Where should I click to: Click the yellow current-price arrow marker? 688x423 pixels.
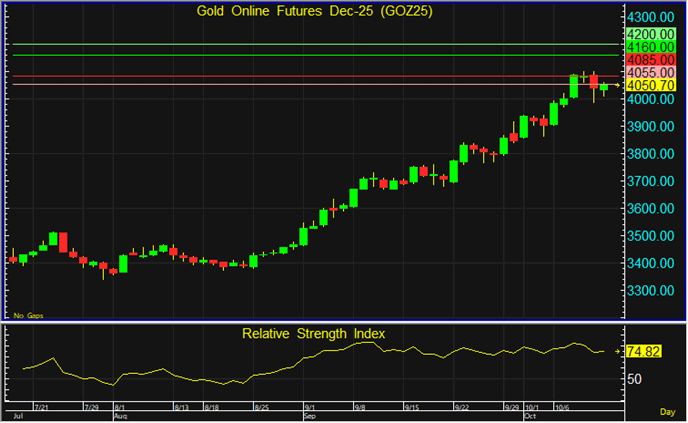point(618,86)
